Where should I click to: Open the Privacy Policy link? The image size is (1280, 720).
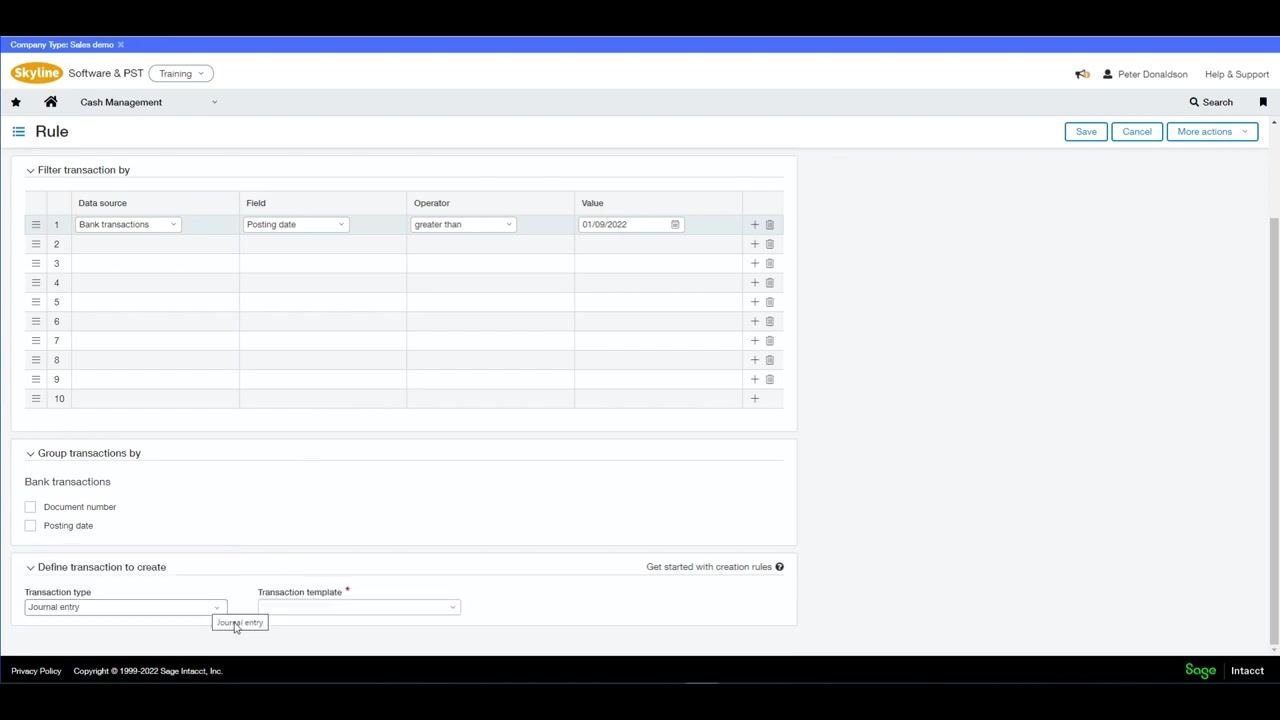click(36, 671)
